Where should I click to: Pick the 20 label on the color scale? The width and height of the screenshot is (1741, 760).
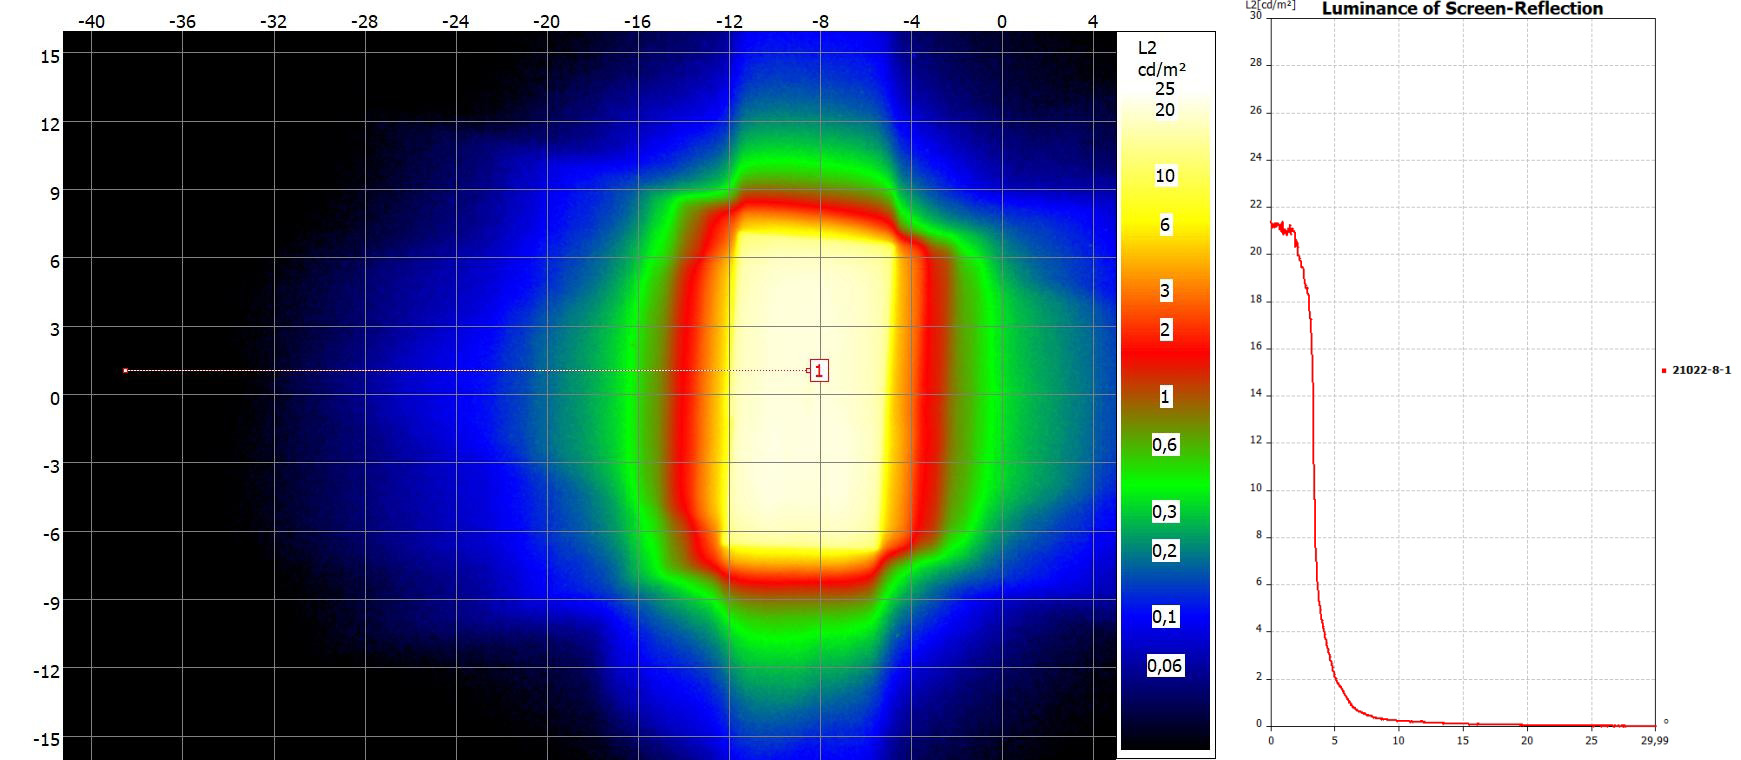coord(1164,110)
